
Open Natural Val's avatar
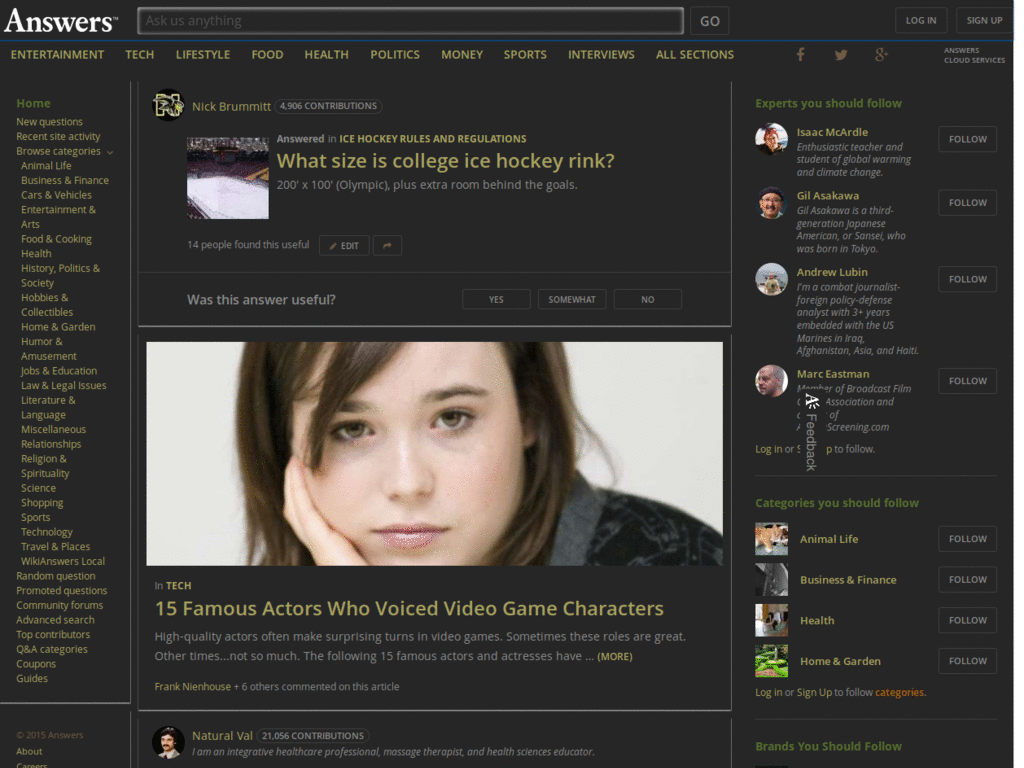[x=168, y=742]
